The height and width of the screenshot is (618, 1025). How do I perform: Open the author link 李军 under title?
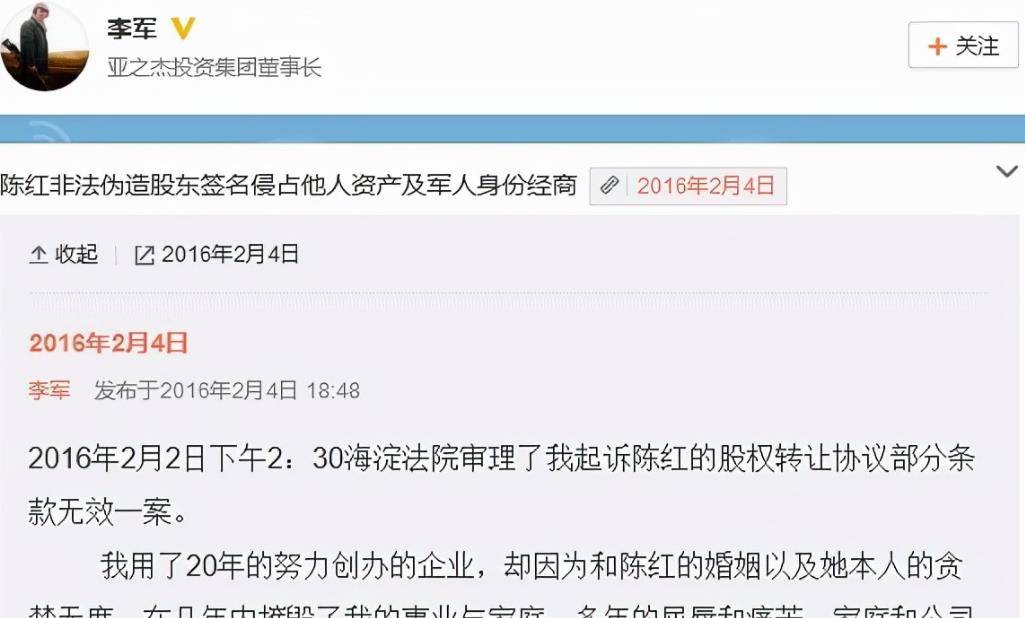[49, 390]
